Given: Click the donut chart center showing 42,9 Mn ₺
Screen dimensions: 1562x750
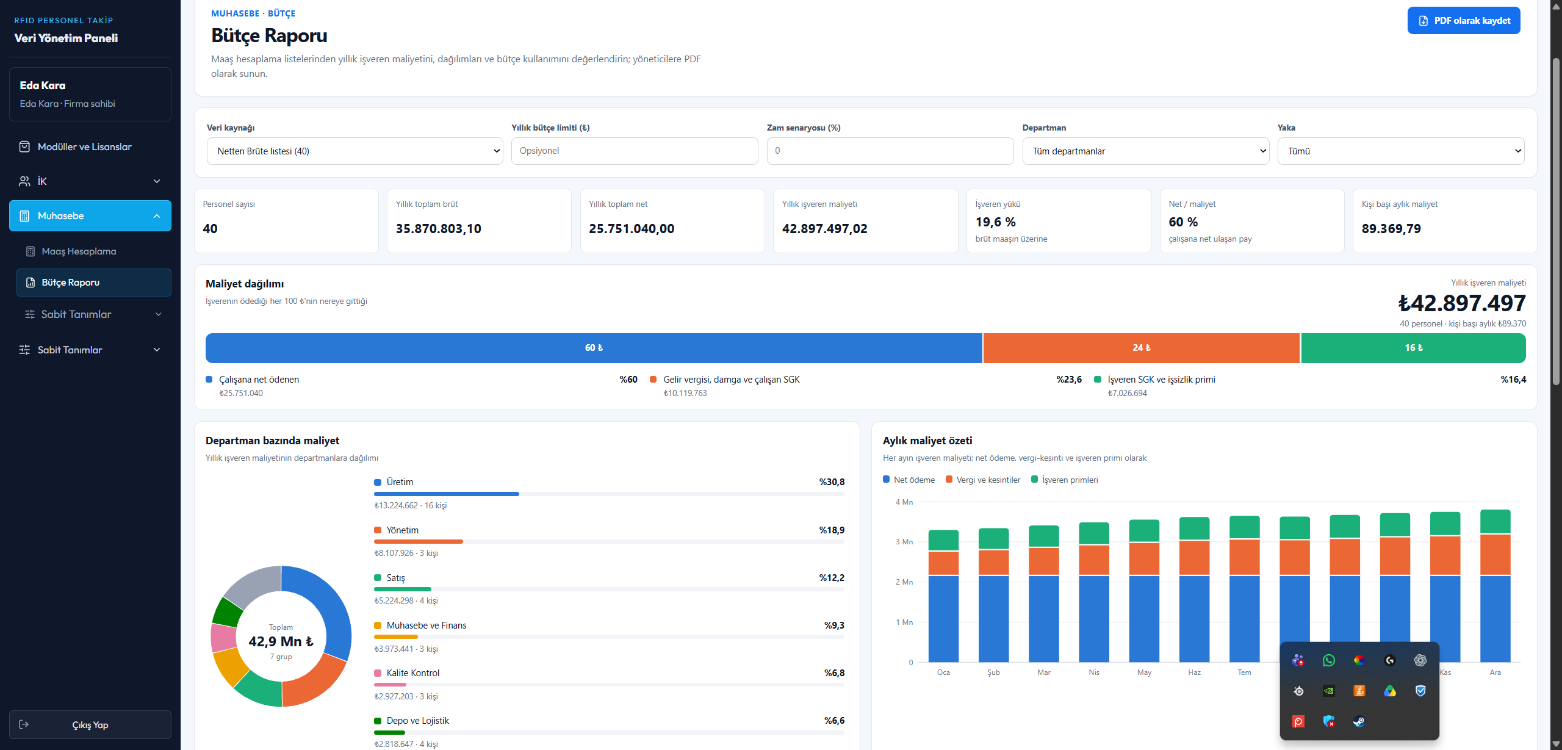Looking at the screenshot, I should coord(281,641).
